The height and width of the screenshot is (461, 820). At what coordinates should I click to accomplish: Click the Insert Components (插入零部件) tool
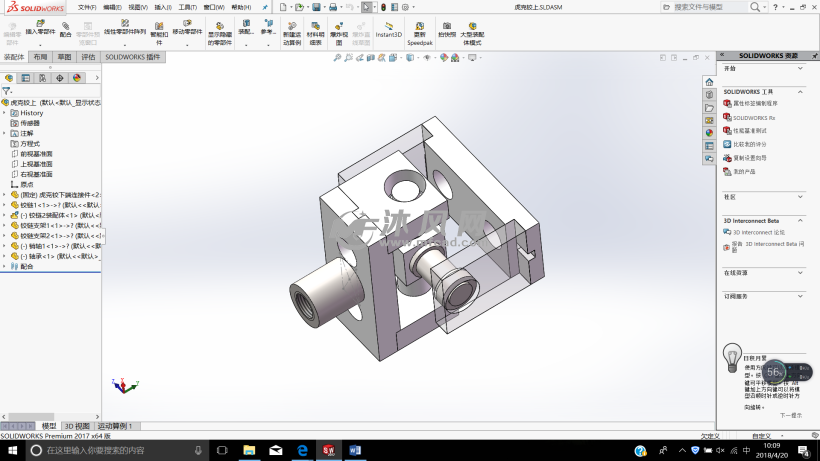40,28
